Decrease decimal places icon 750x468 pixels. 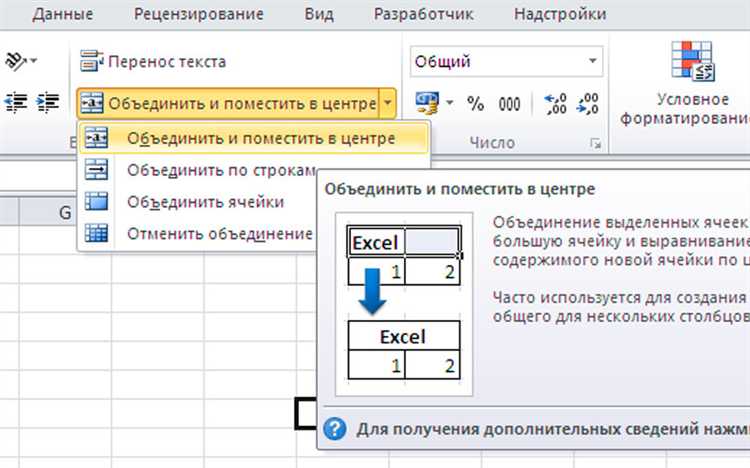coord(588,103)
